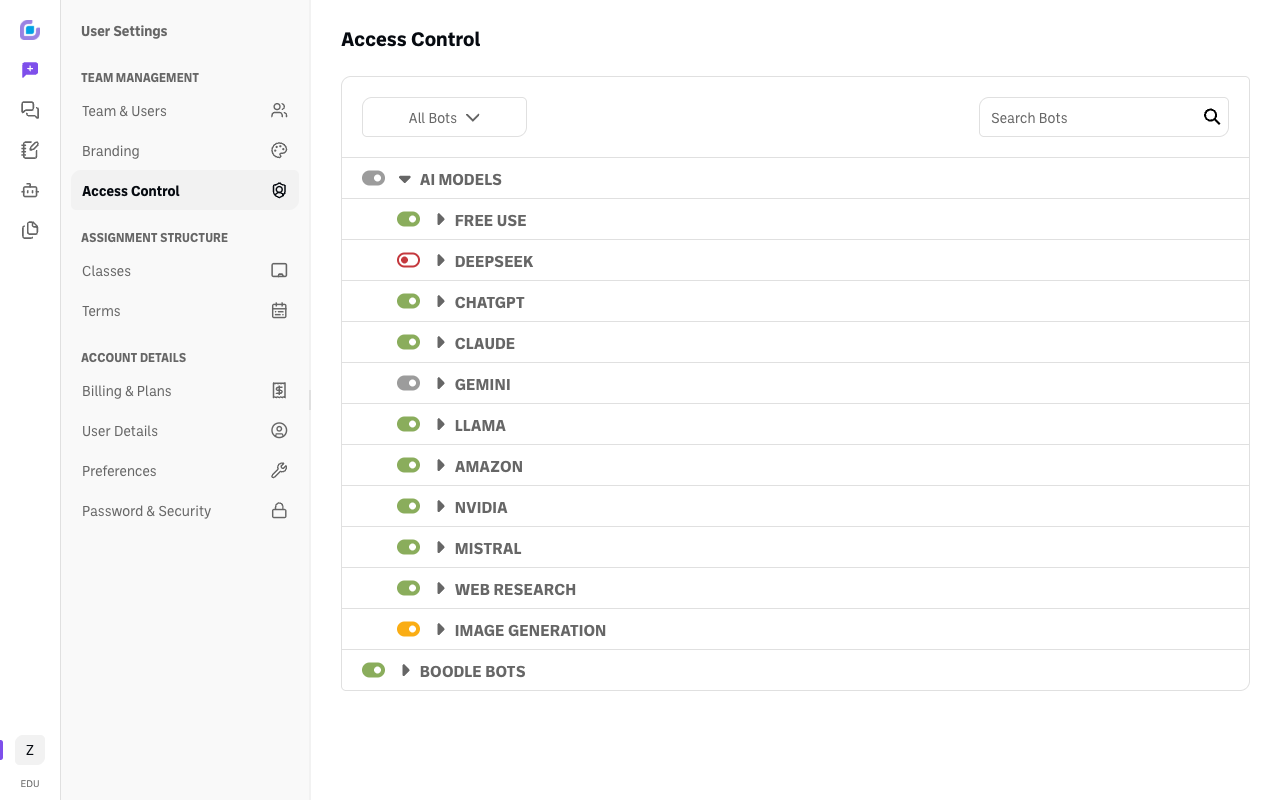Viewport: 1280px width, 800px height.
Task: Open conversations icon in left rail
Action: click(x=30, y=110)
